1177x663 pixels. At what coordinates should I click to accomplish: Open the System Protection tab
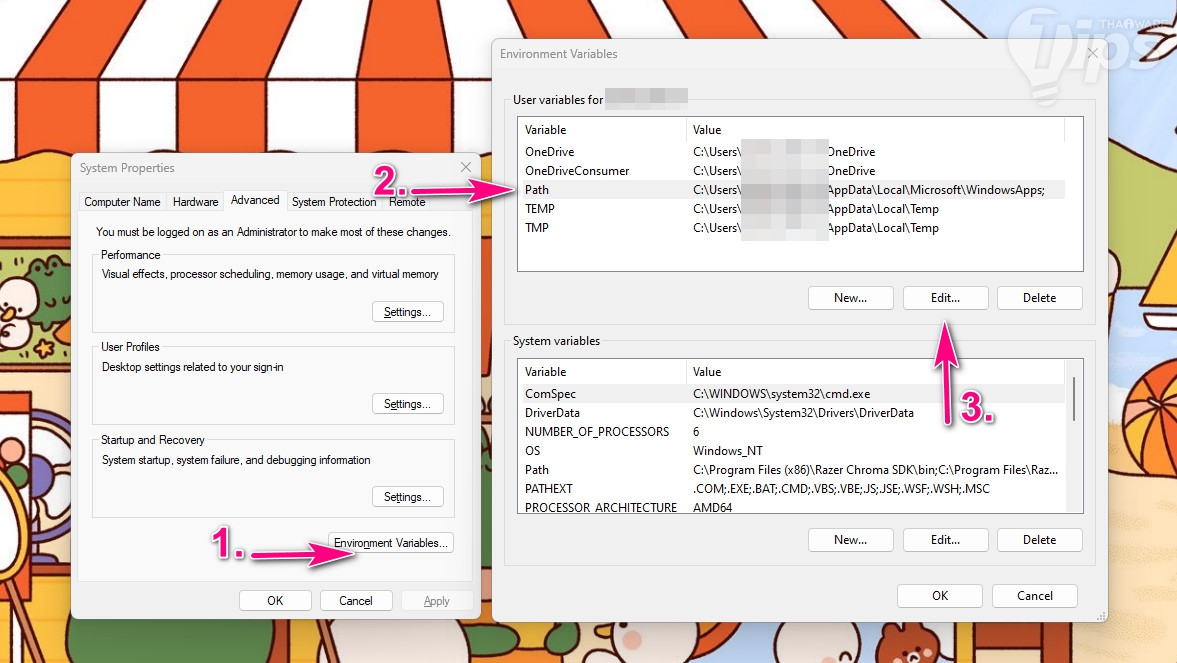point(334,201)
